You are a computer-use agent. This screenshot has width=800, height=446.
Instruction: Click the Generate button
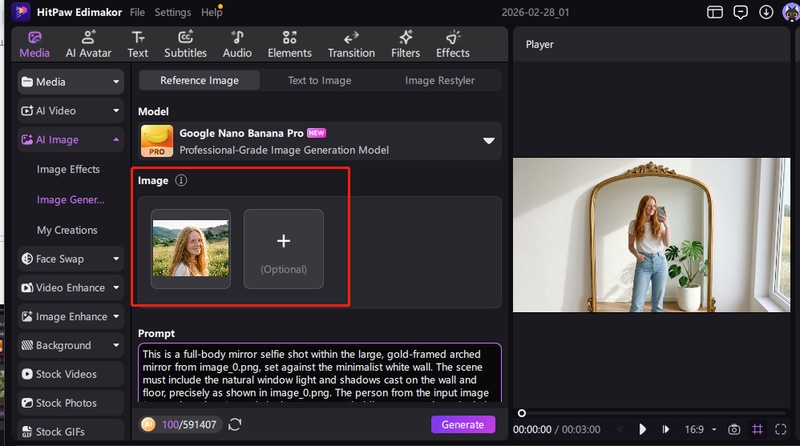coord(463,425)
